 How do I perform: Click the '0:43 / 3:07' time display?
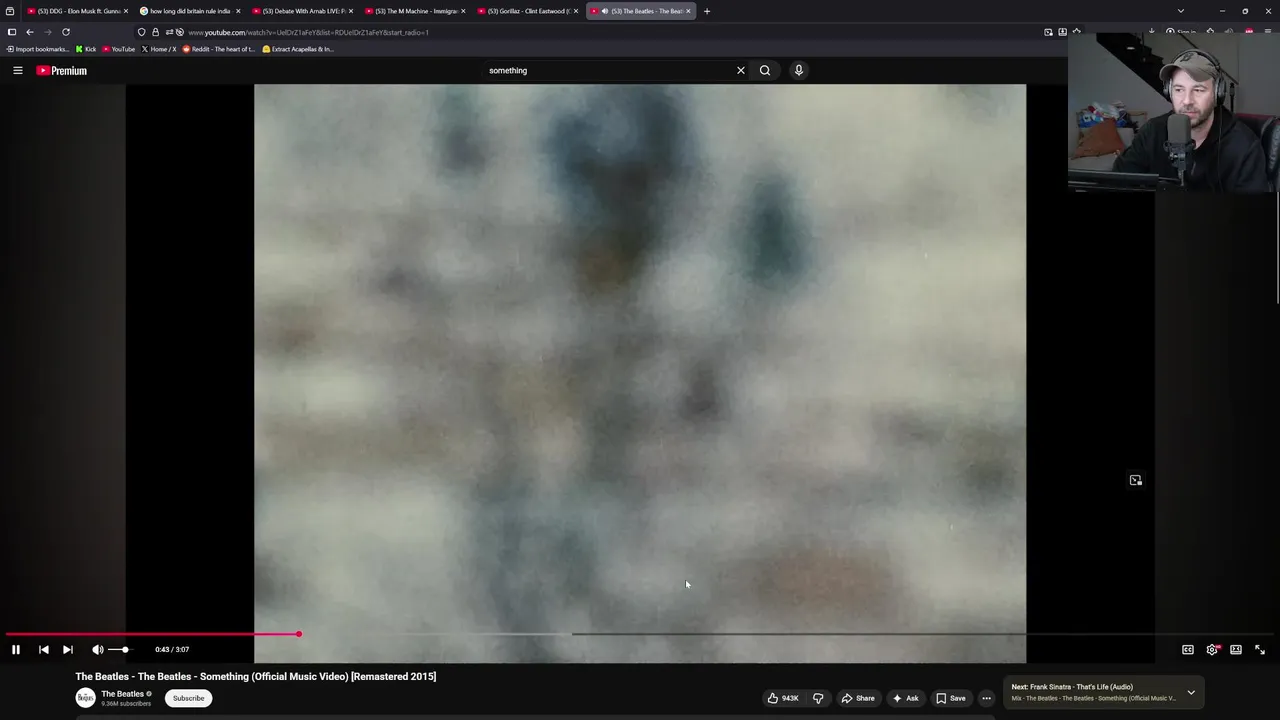[172, 650]
